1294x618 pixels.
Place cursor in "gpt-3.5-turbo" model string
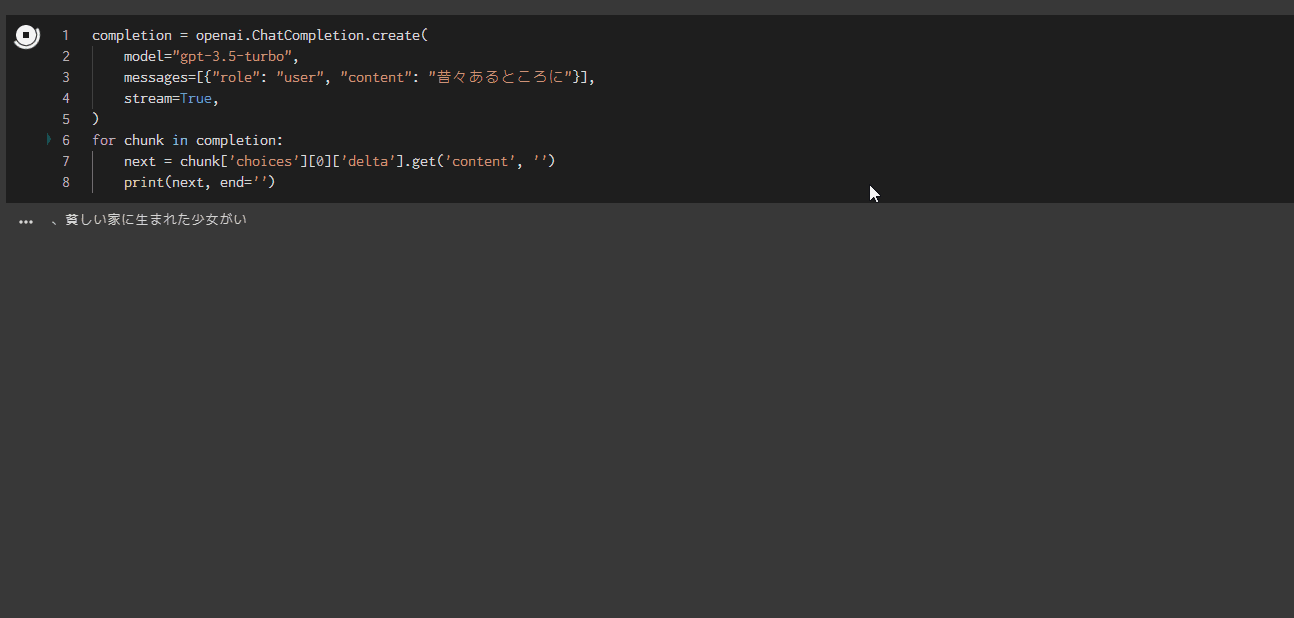[233, 56]
